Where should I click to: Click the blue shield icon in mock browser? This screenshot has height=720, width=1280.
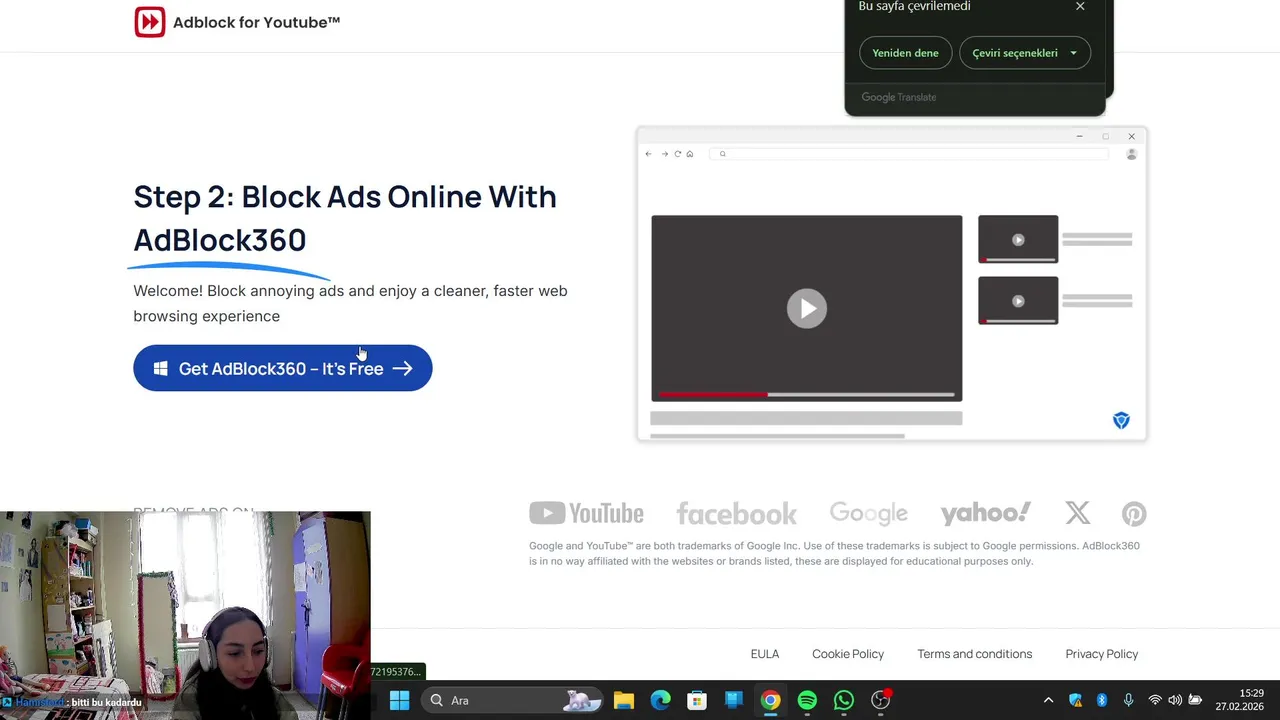tap(1121, 421)
